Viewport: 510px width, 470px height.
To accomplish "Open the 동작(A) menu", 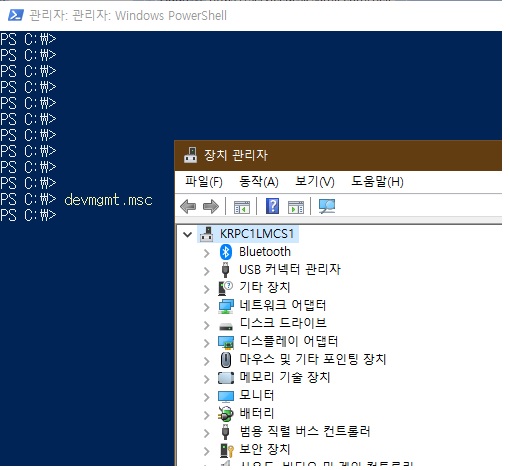I will [x=259, y=182].
